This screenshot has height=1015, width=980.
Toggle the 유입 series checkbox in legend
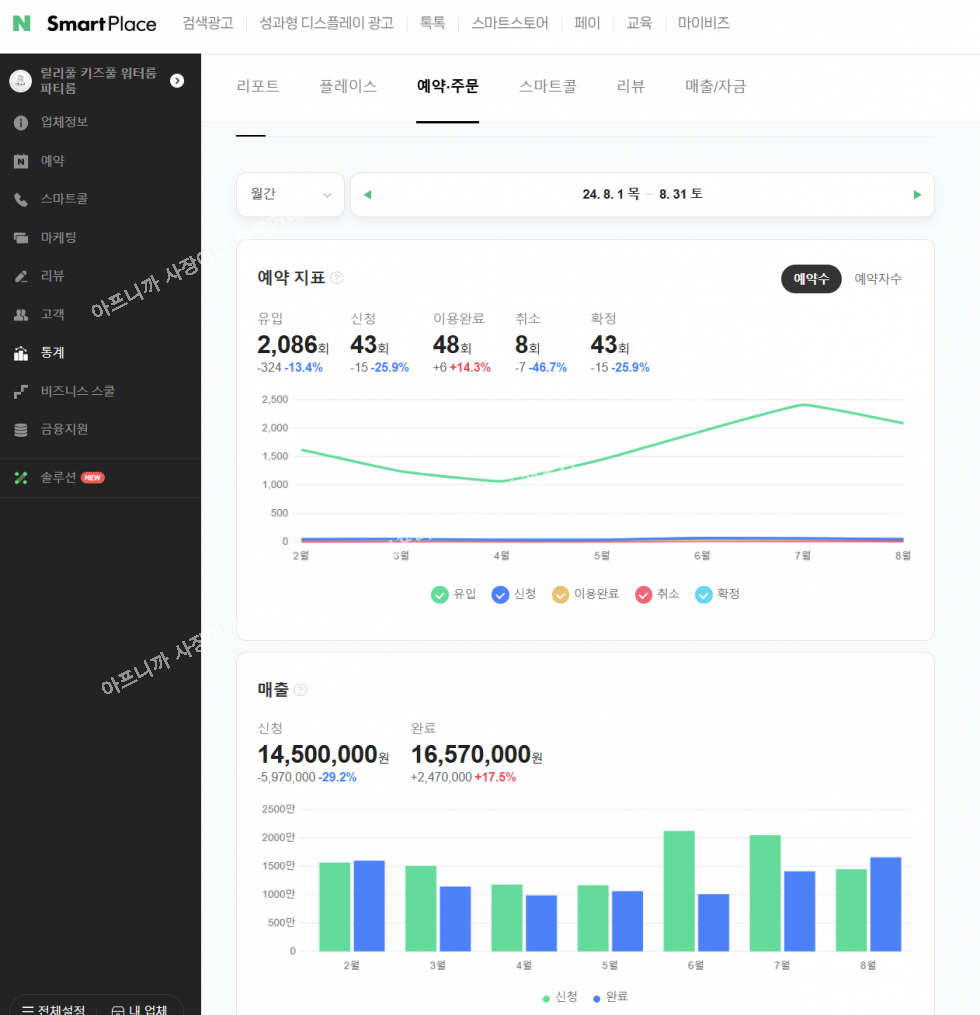[440, 594]
